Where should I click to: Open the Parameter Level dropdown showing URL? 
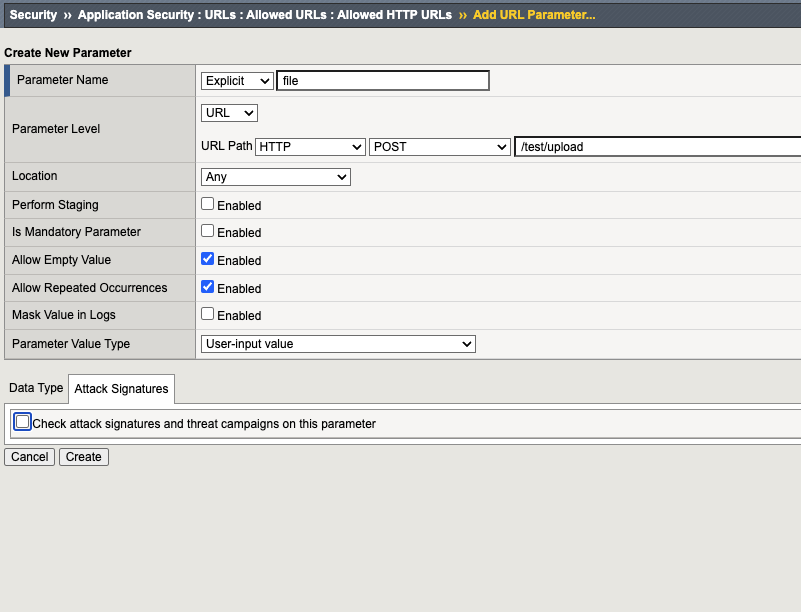coord(228,113)
